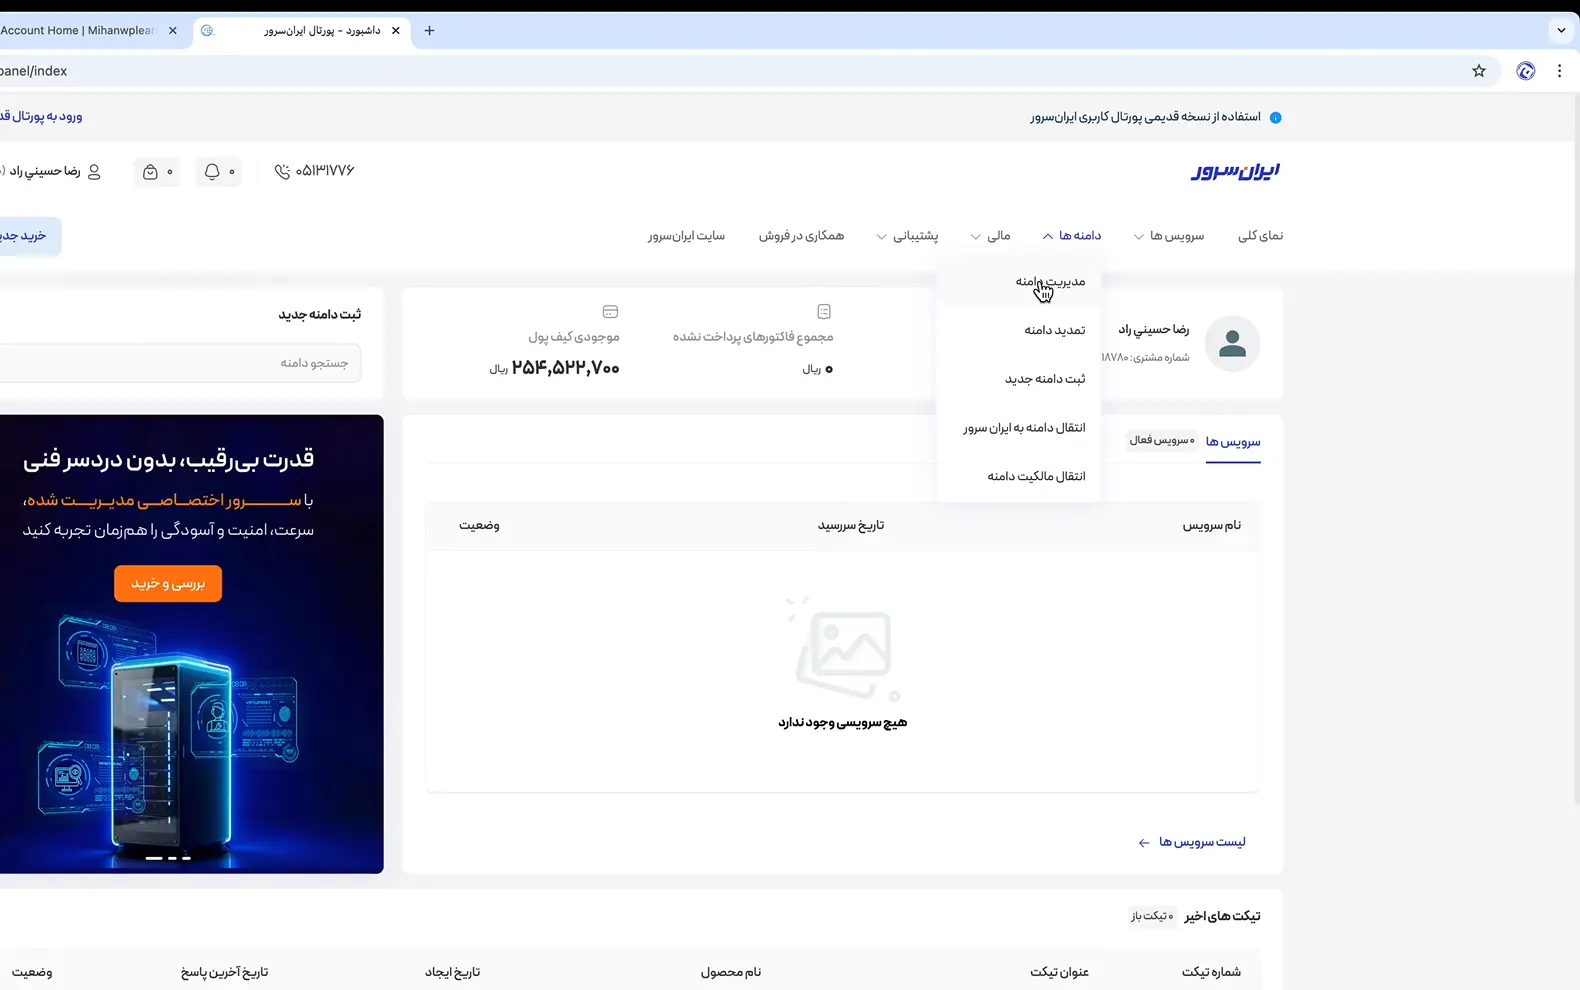The width and height of the screenshot is (1580, 990).
Task: Click the لیست سرویس ها link
Action: point(1202,842)
